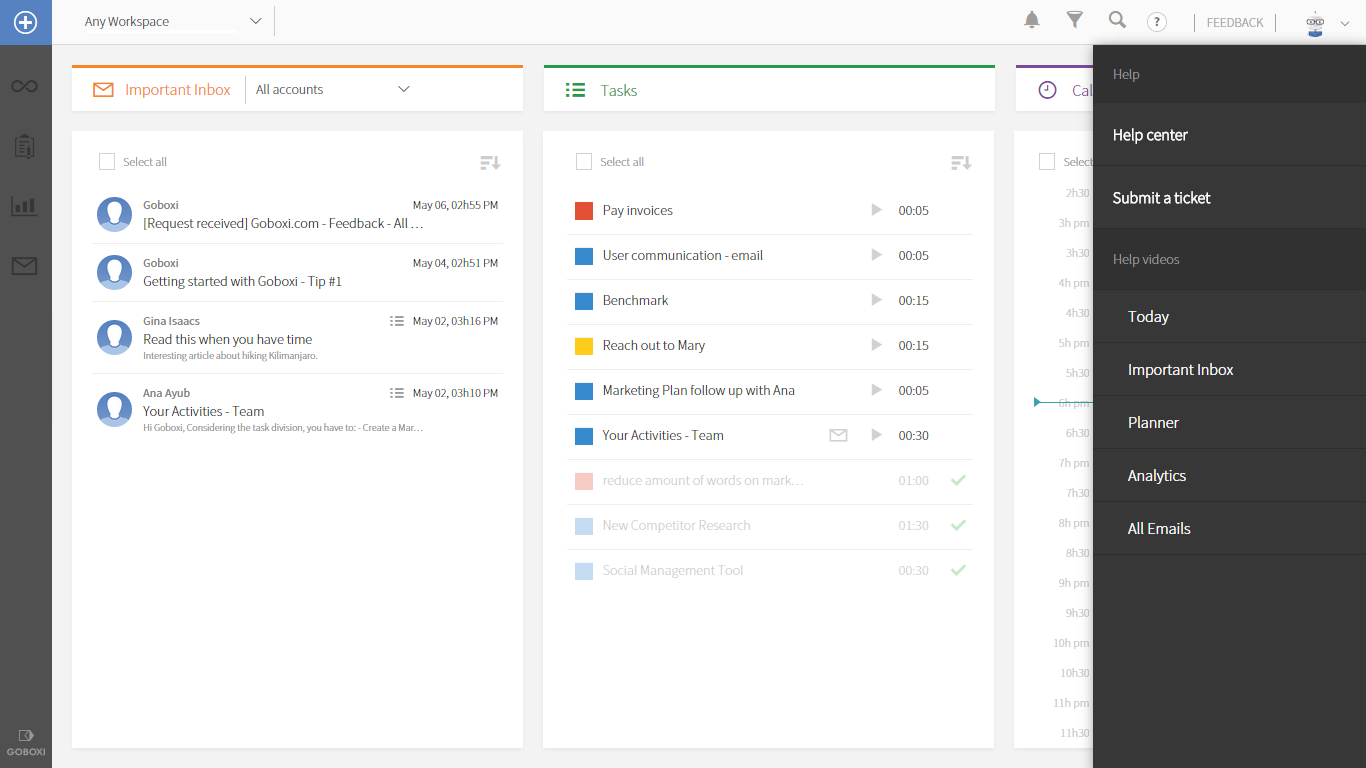Image resolution: width=1366 pixels, height=768 pixels.
Task: Check Select all in Important Inbox
Action: click(107, 162)
